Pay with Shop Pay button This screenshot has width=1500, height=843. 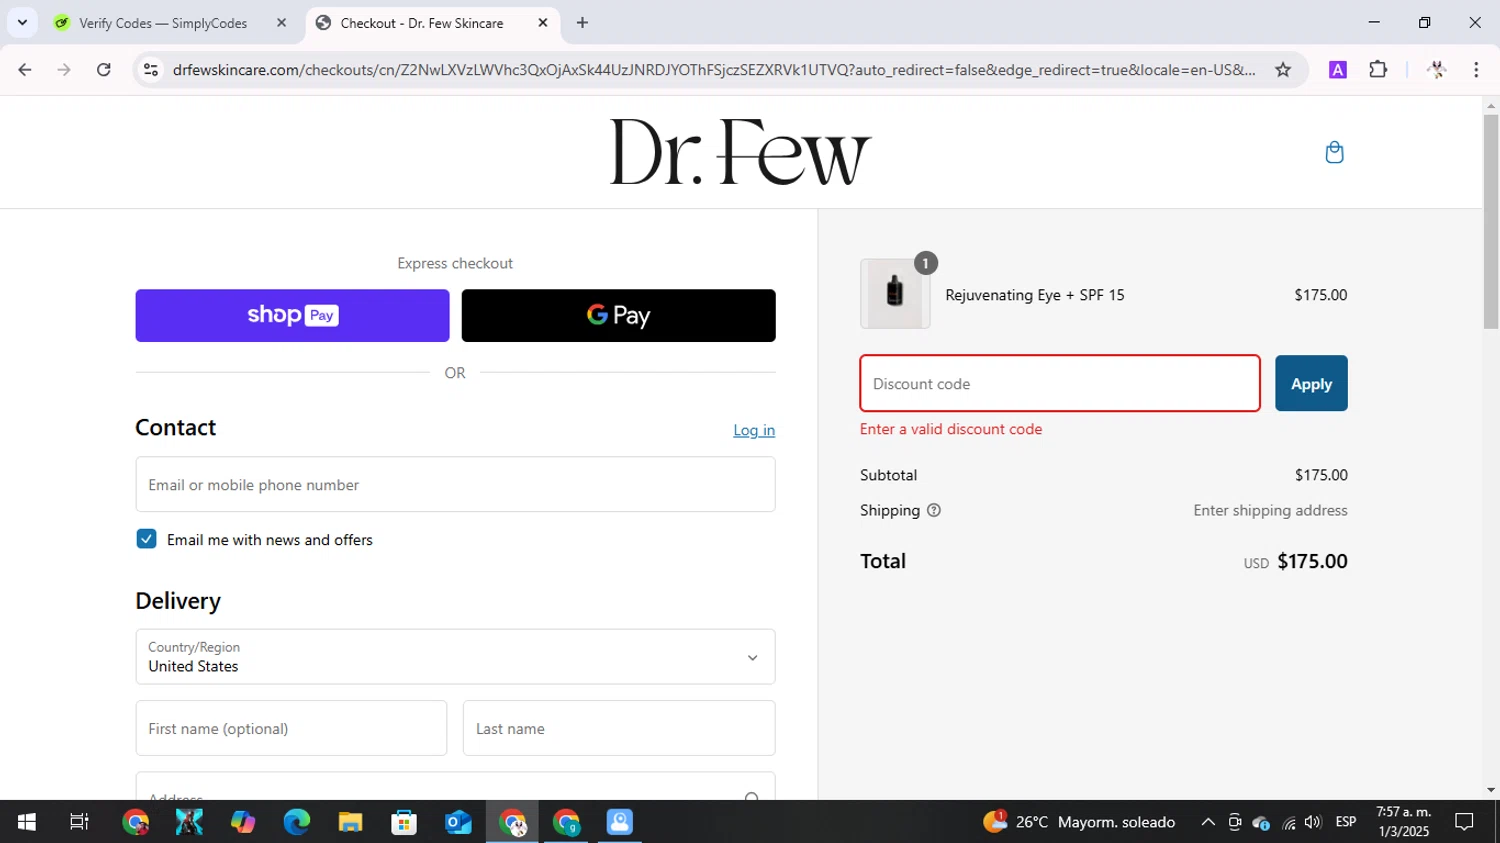[x=292, y=316]
